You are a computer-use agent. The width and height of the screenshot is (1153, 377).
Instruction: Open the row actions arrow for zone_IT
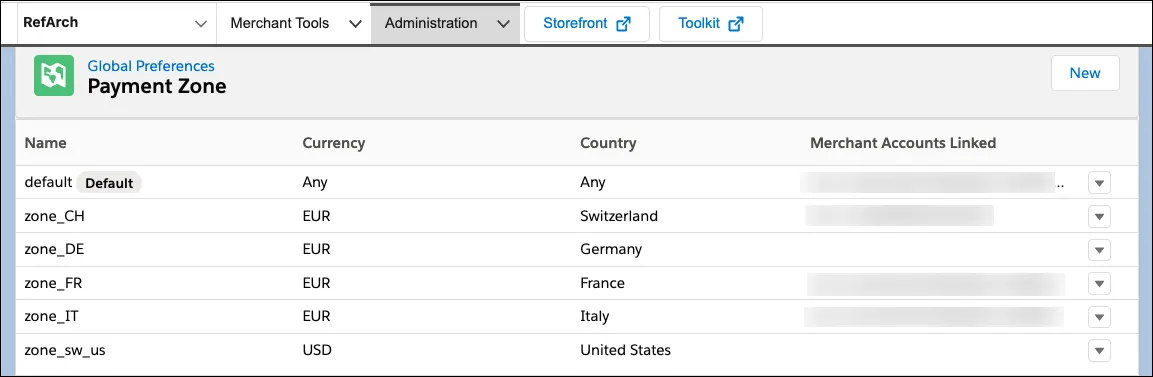click(x=1099, y=317)
